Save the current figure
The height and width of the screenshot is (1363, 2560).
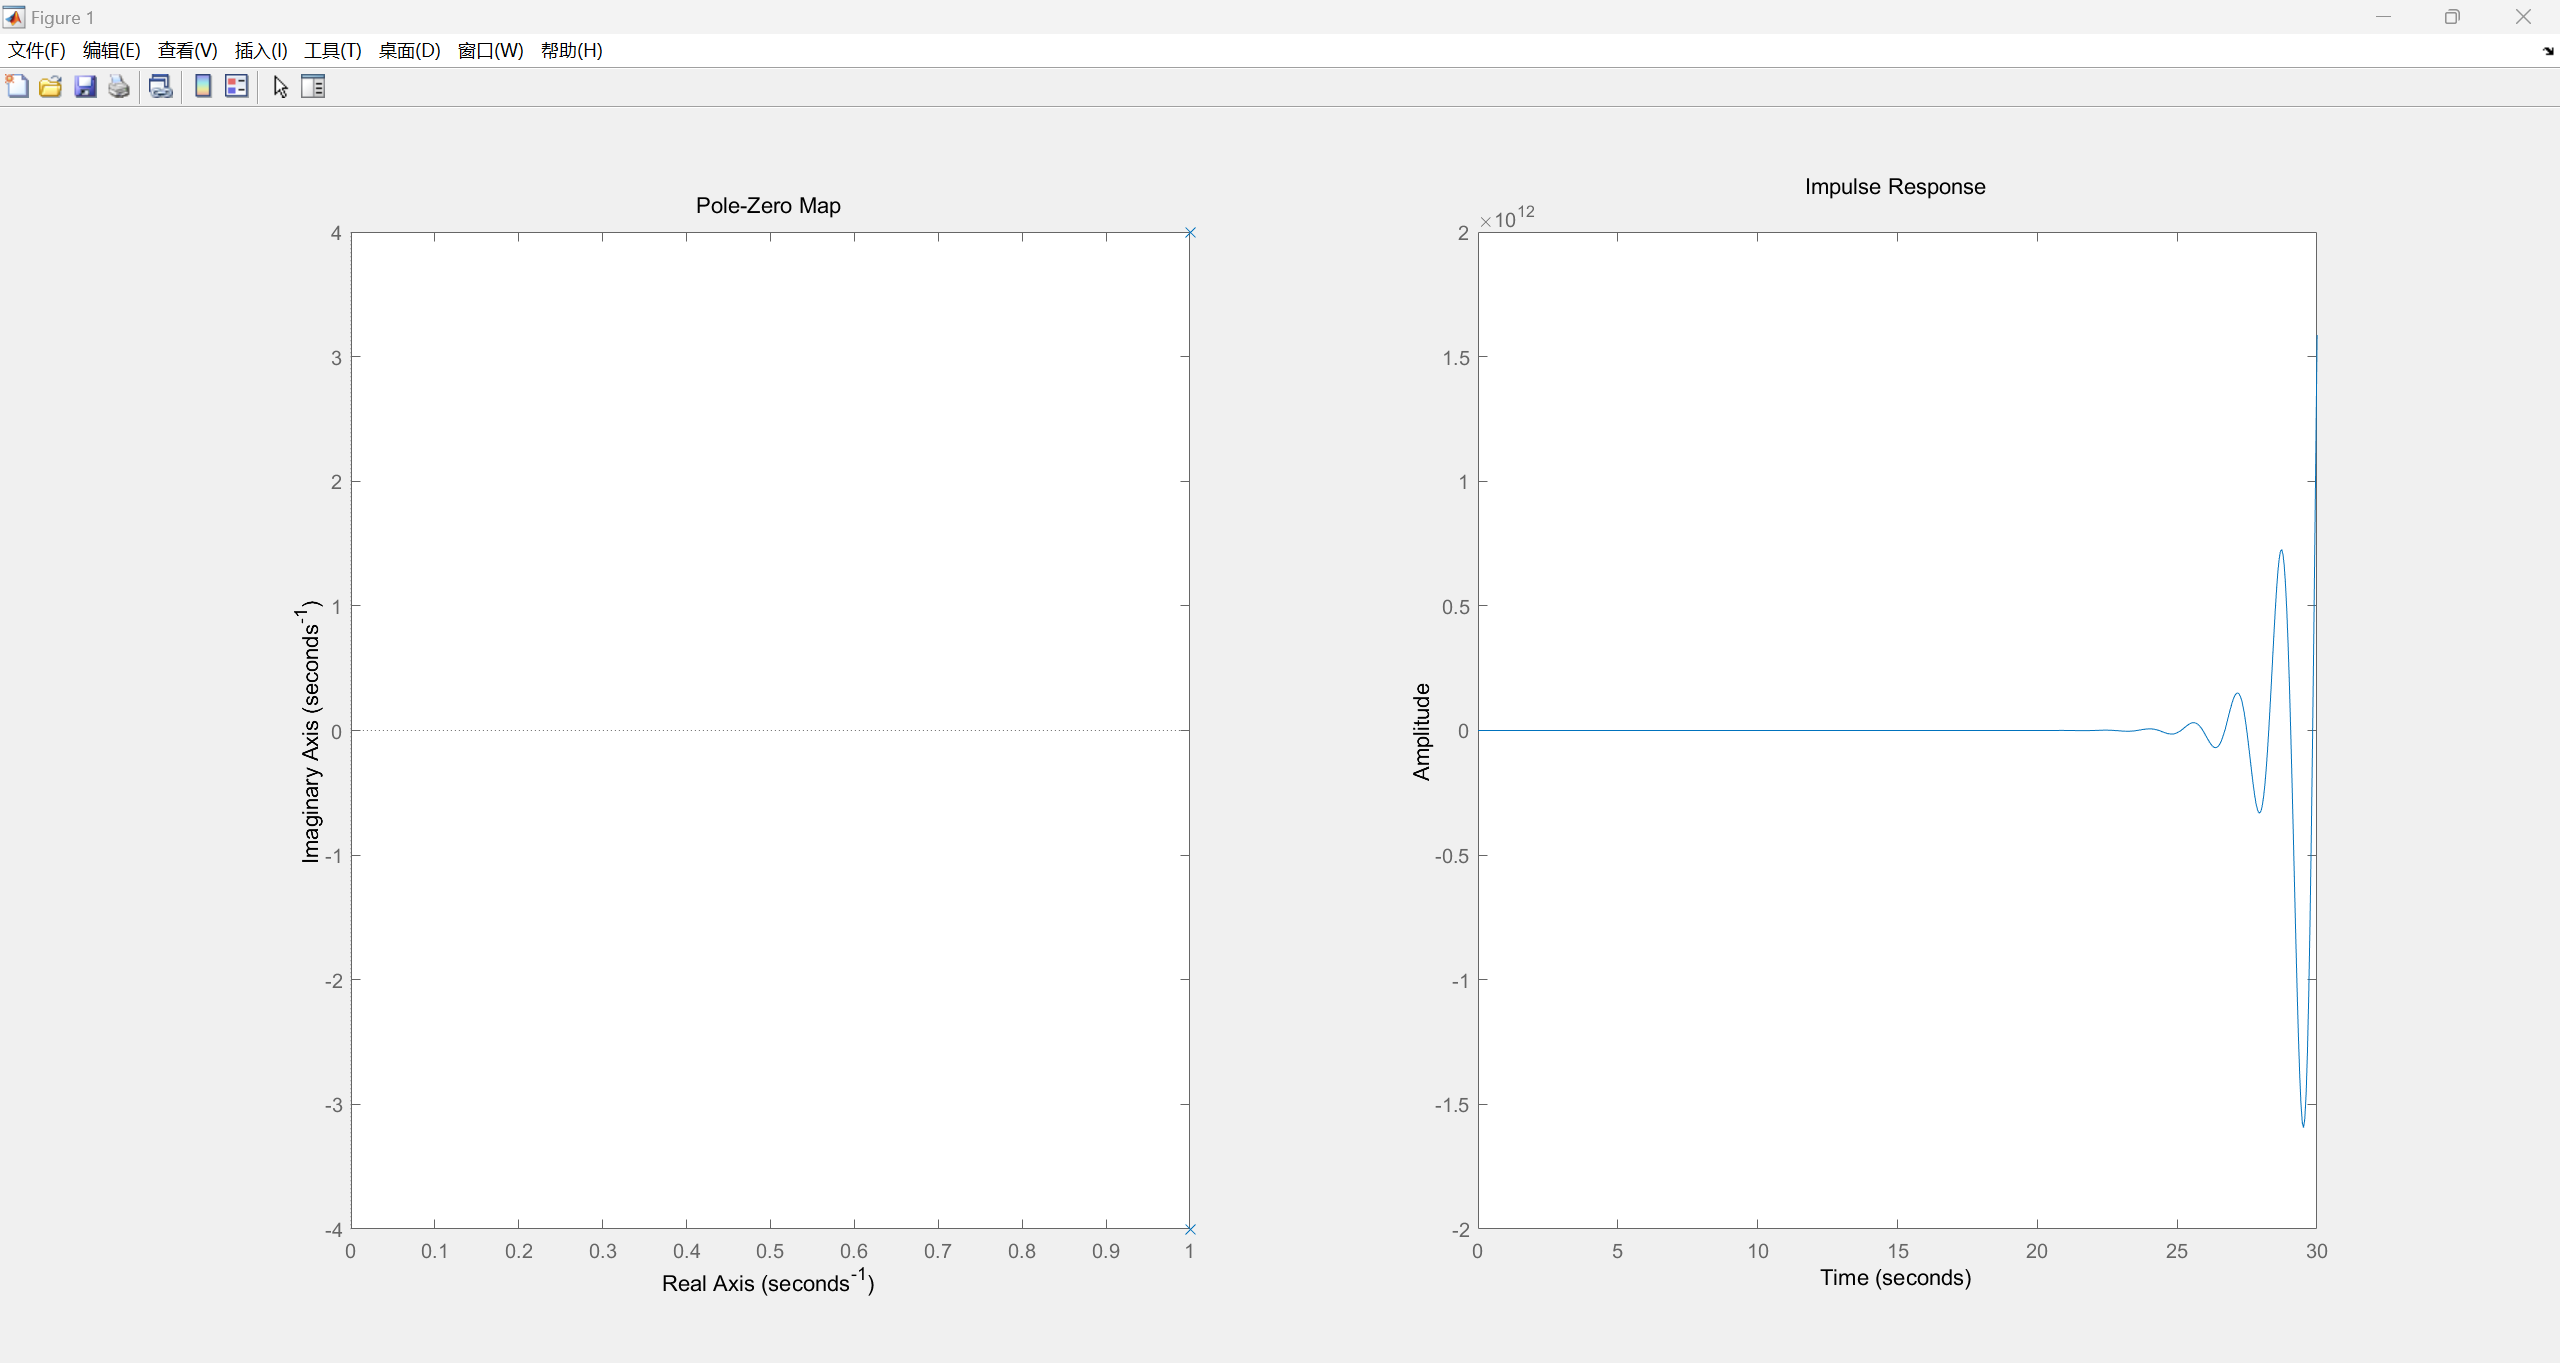85,87
